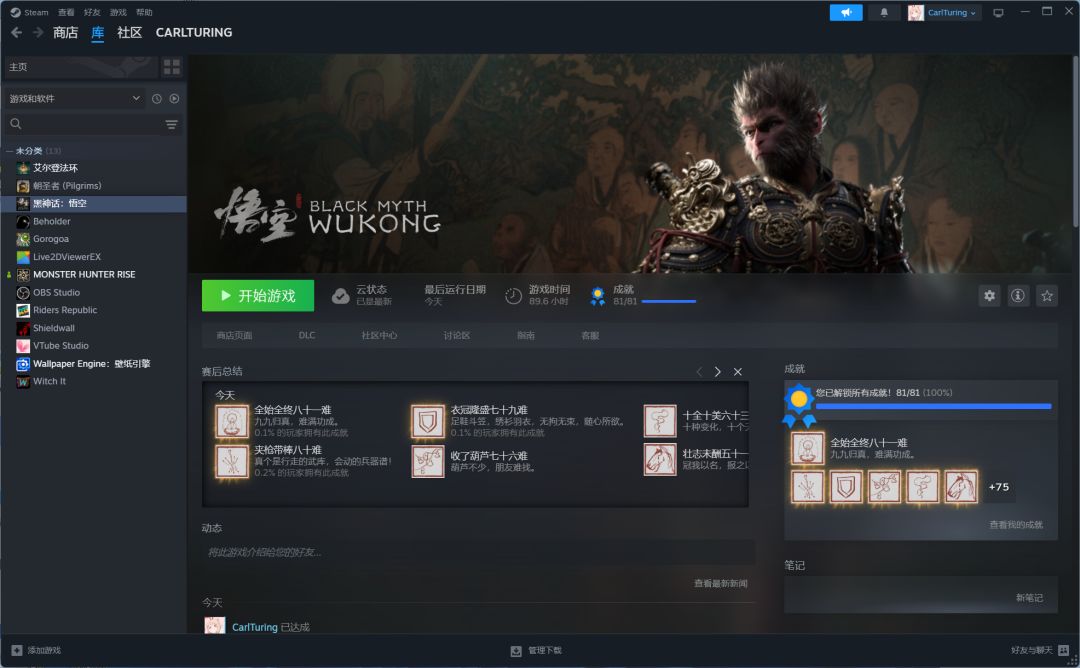Click the cloud status icon

pyautogui.click(x=340, y=296)
